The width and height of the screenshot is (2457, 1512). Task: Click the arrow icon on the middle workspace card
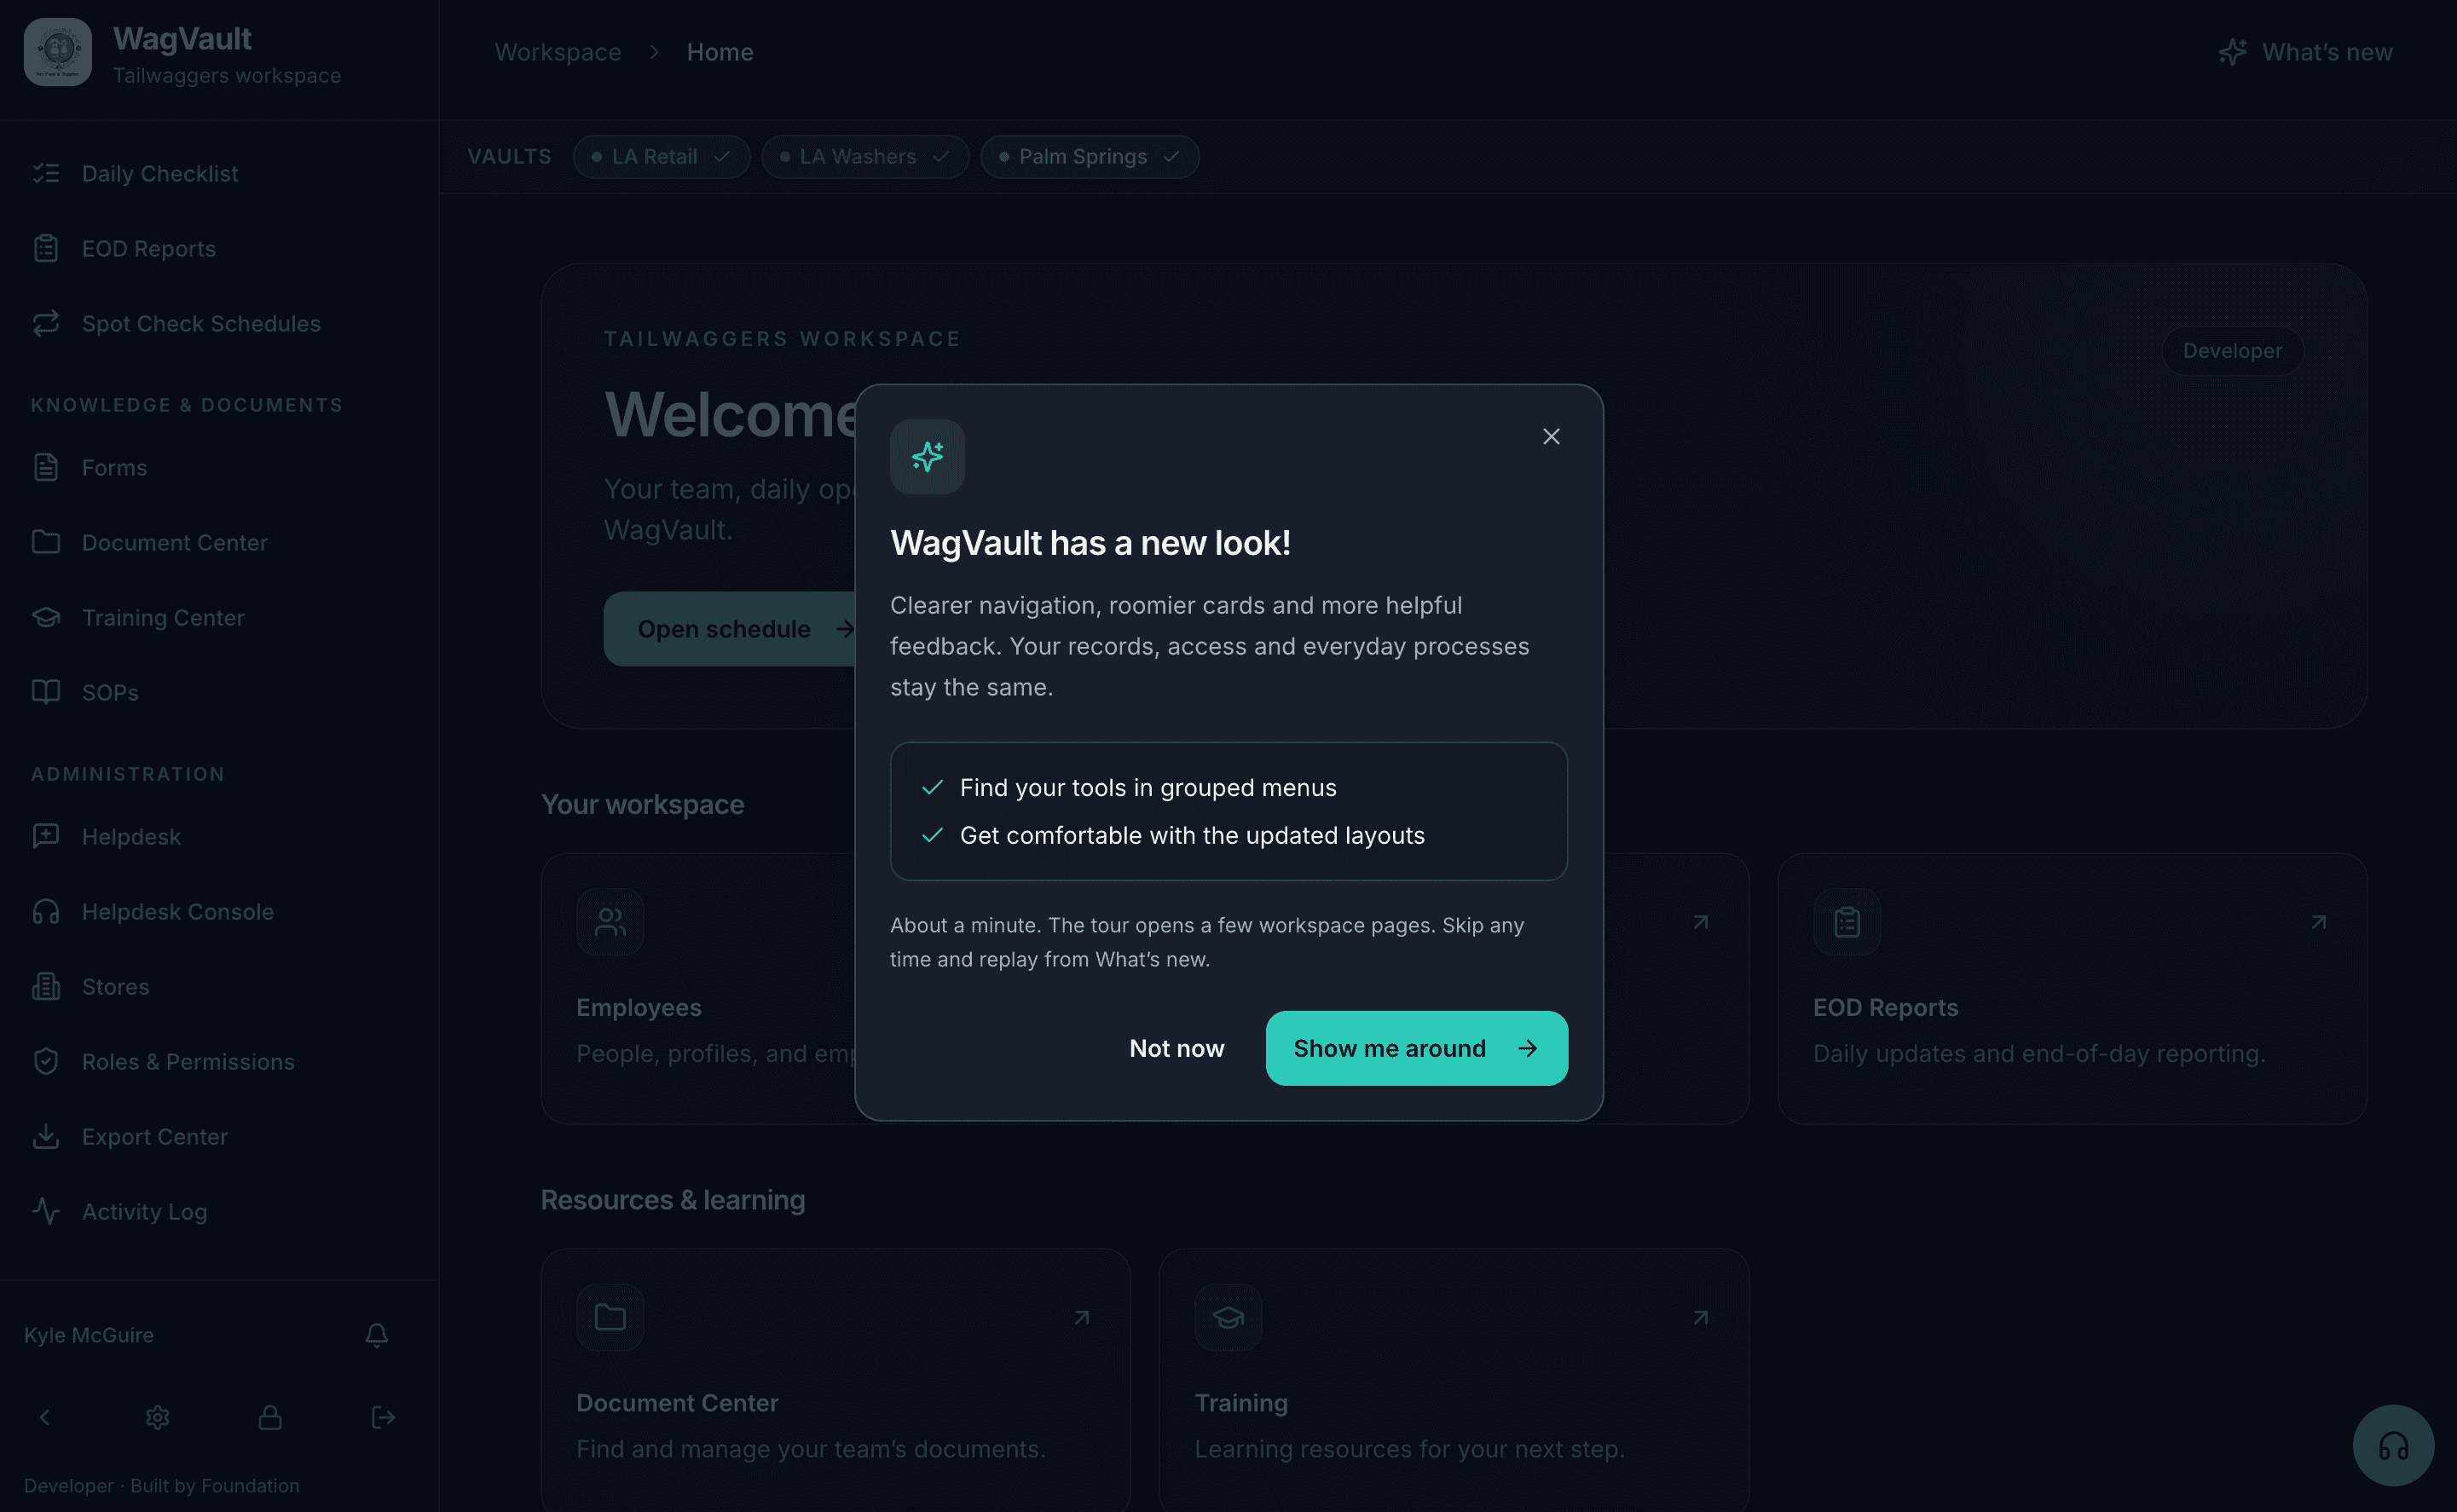click(1700, 922)
